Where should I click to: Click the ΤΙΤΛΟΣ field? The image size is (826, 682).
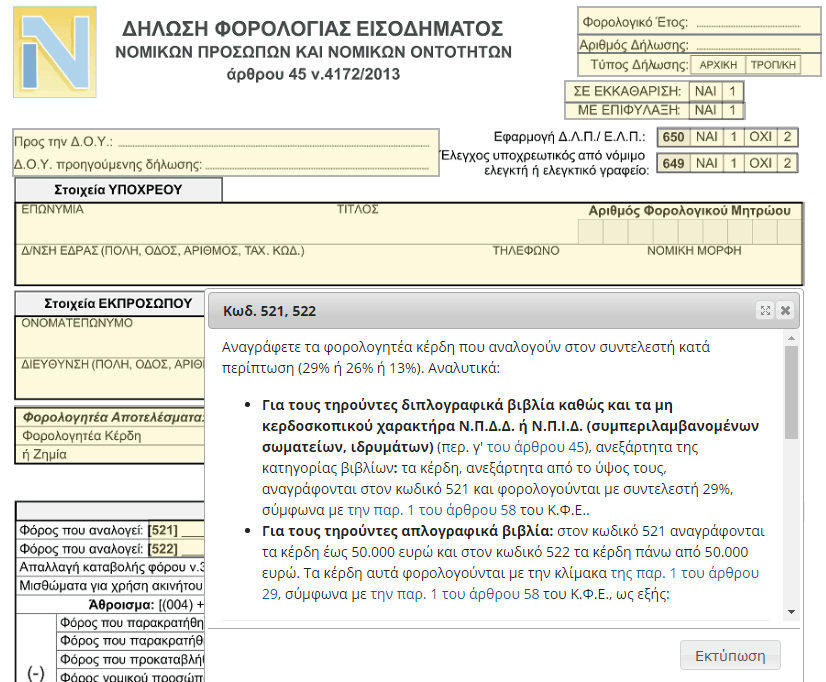click(x=456, y=223)
